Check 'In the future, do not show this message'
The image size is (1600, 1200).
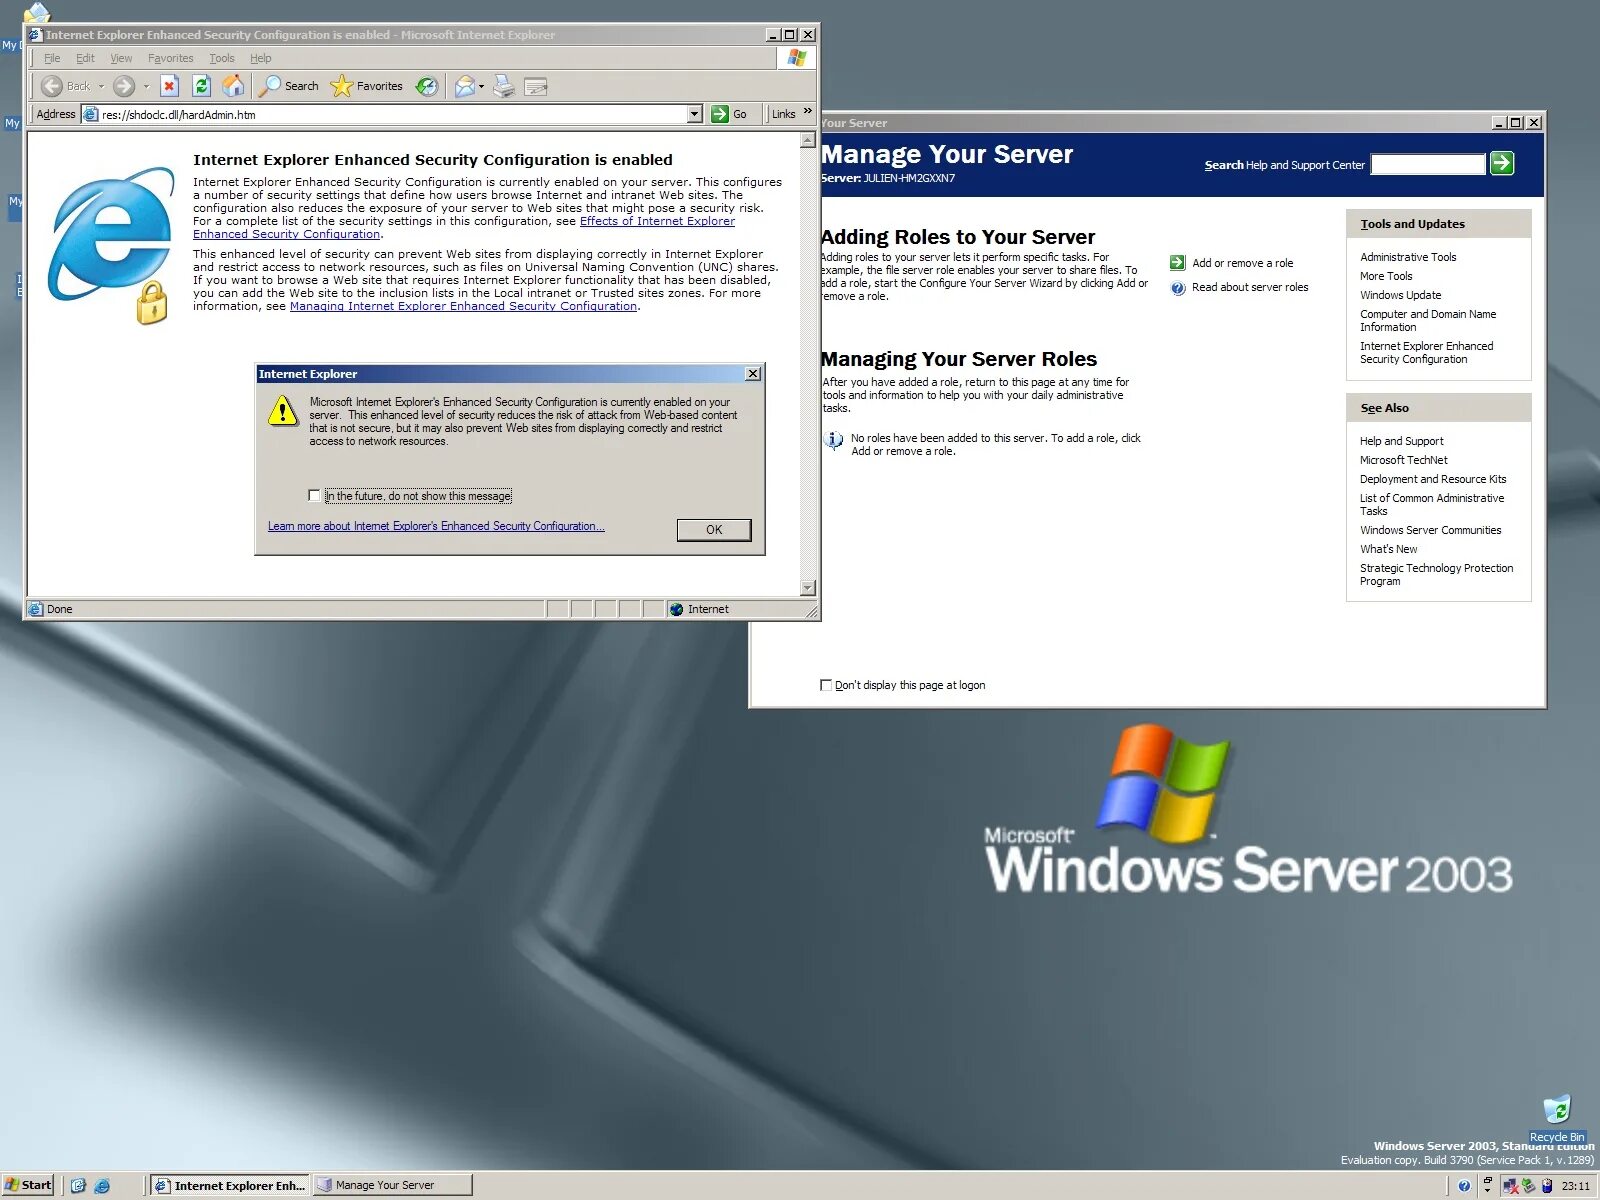[315, 495]
